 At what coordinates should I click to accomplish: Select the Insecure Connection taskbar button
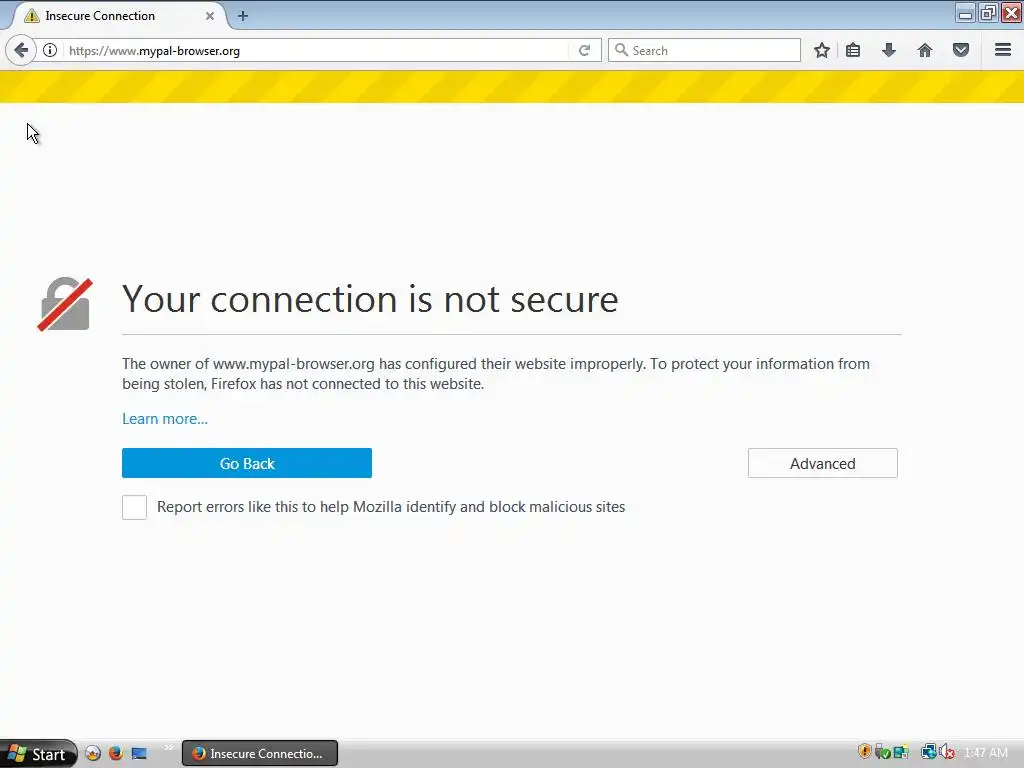259,754
